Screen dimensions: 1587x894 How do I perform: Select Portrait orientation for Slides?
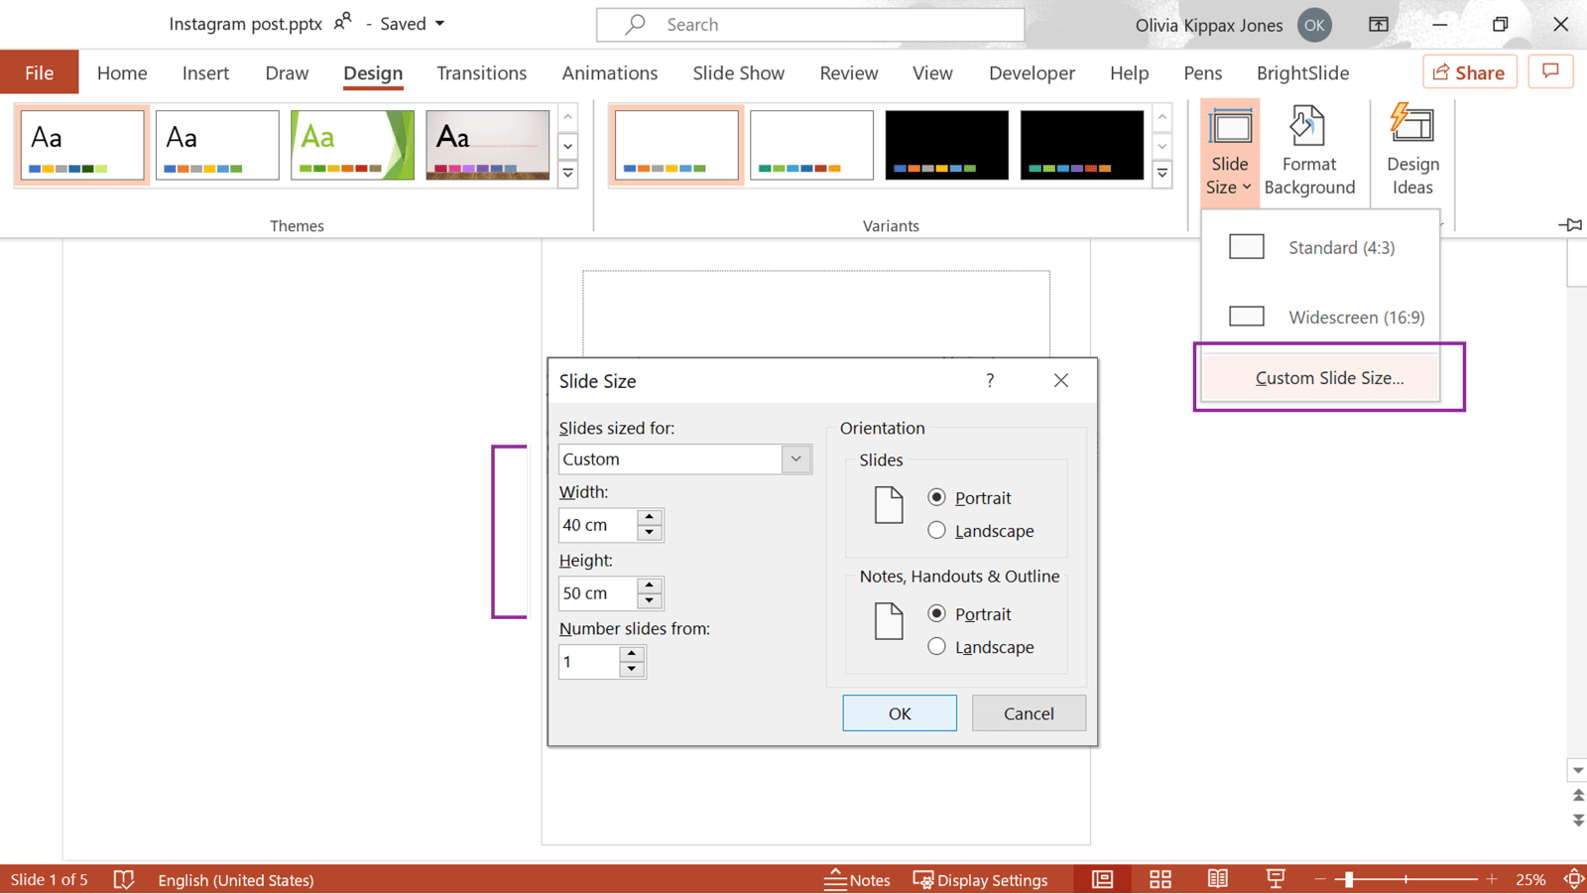(937, 498)
